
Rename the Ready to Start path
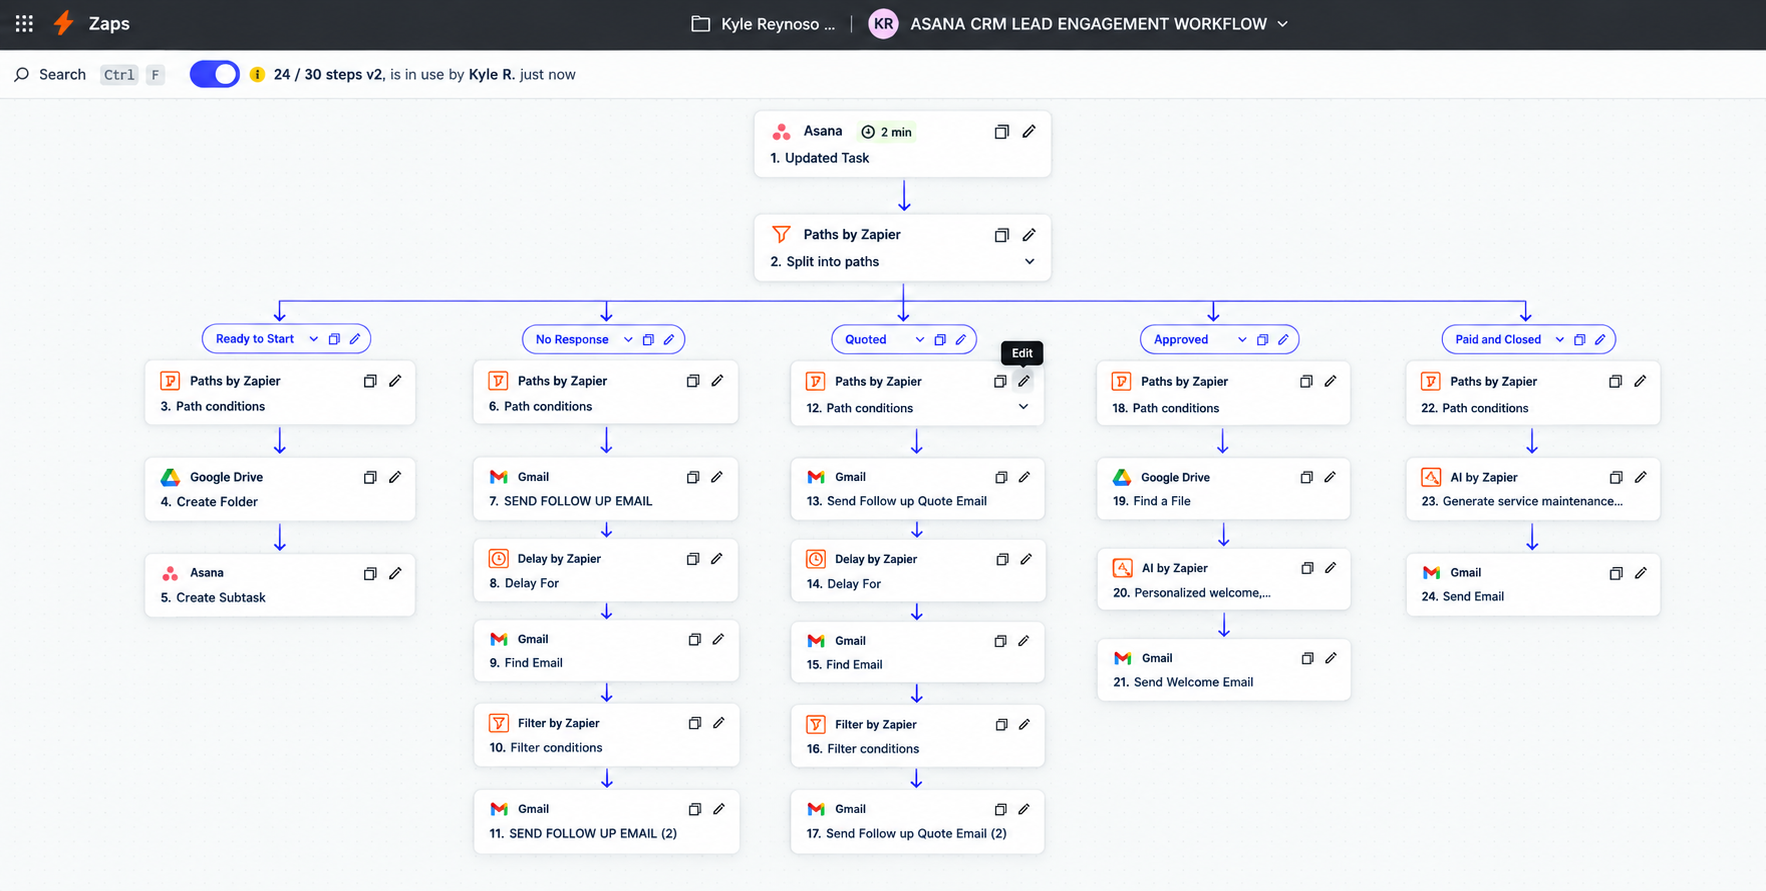(x=355, y=339)
